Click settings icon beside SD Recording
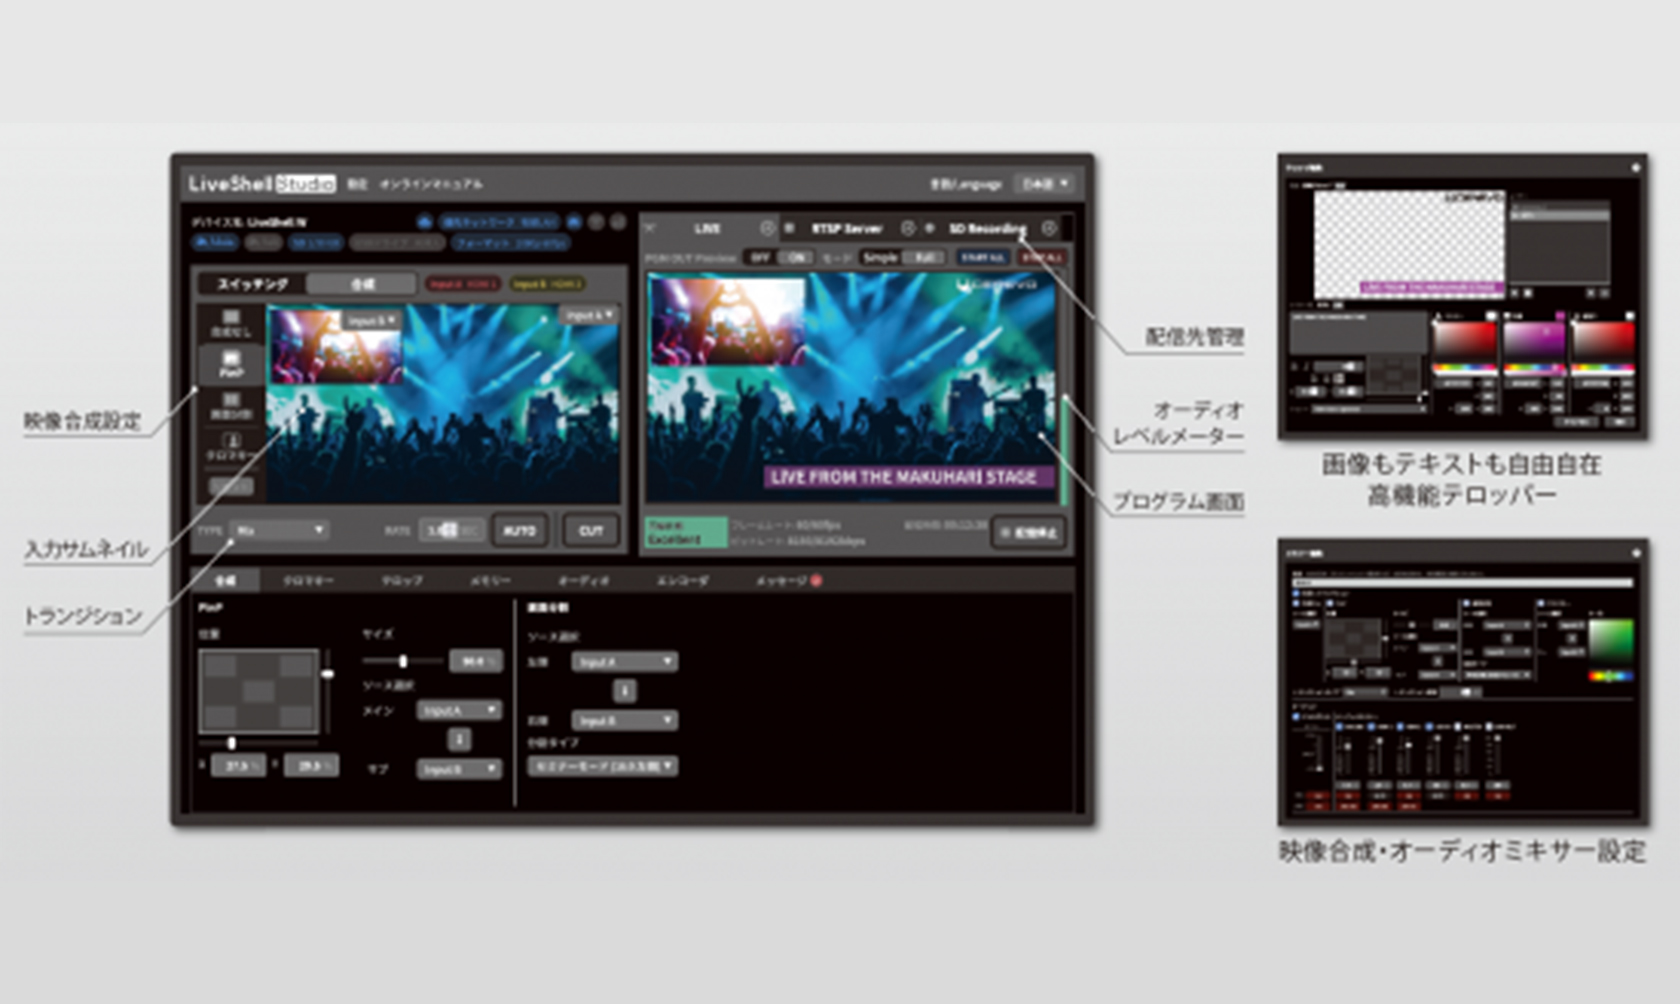This screenshot has height=1004, width=1680. click(1049, 228)
